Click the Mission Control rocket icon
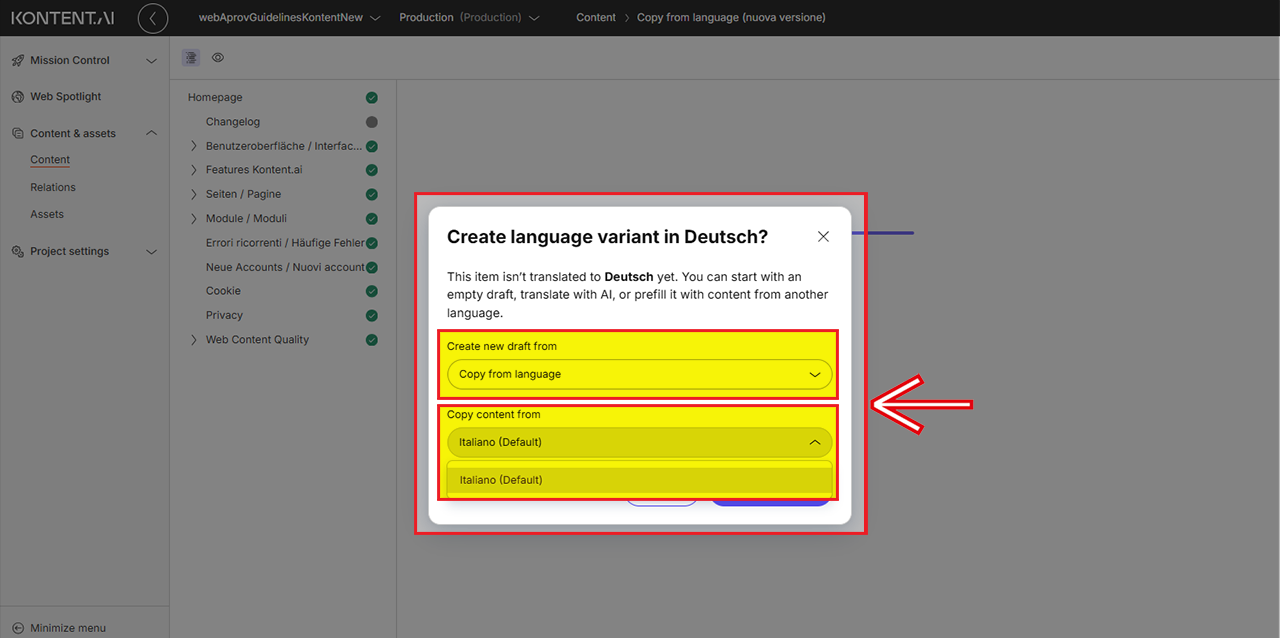This screenshot has height=638, width=1280. click(x=17, y=61)
